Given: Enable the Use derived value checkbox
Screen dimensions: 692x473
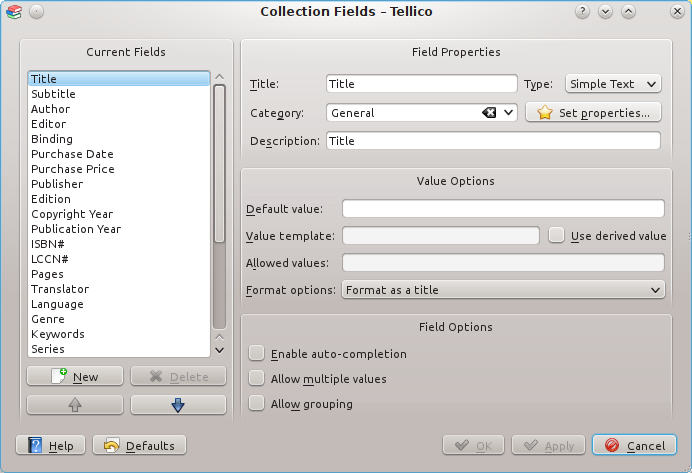Looking at the screenshot, I should [x=557, y=235].
